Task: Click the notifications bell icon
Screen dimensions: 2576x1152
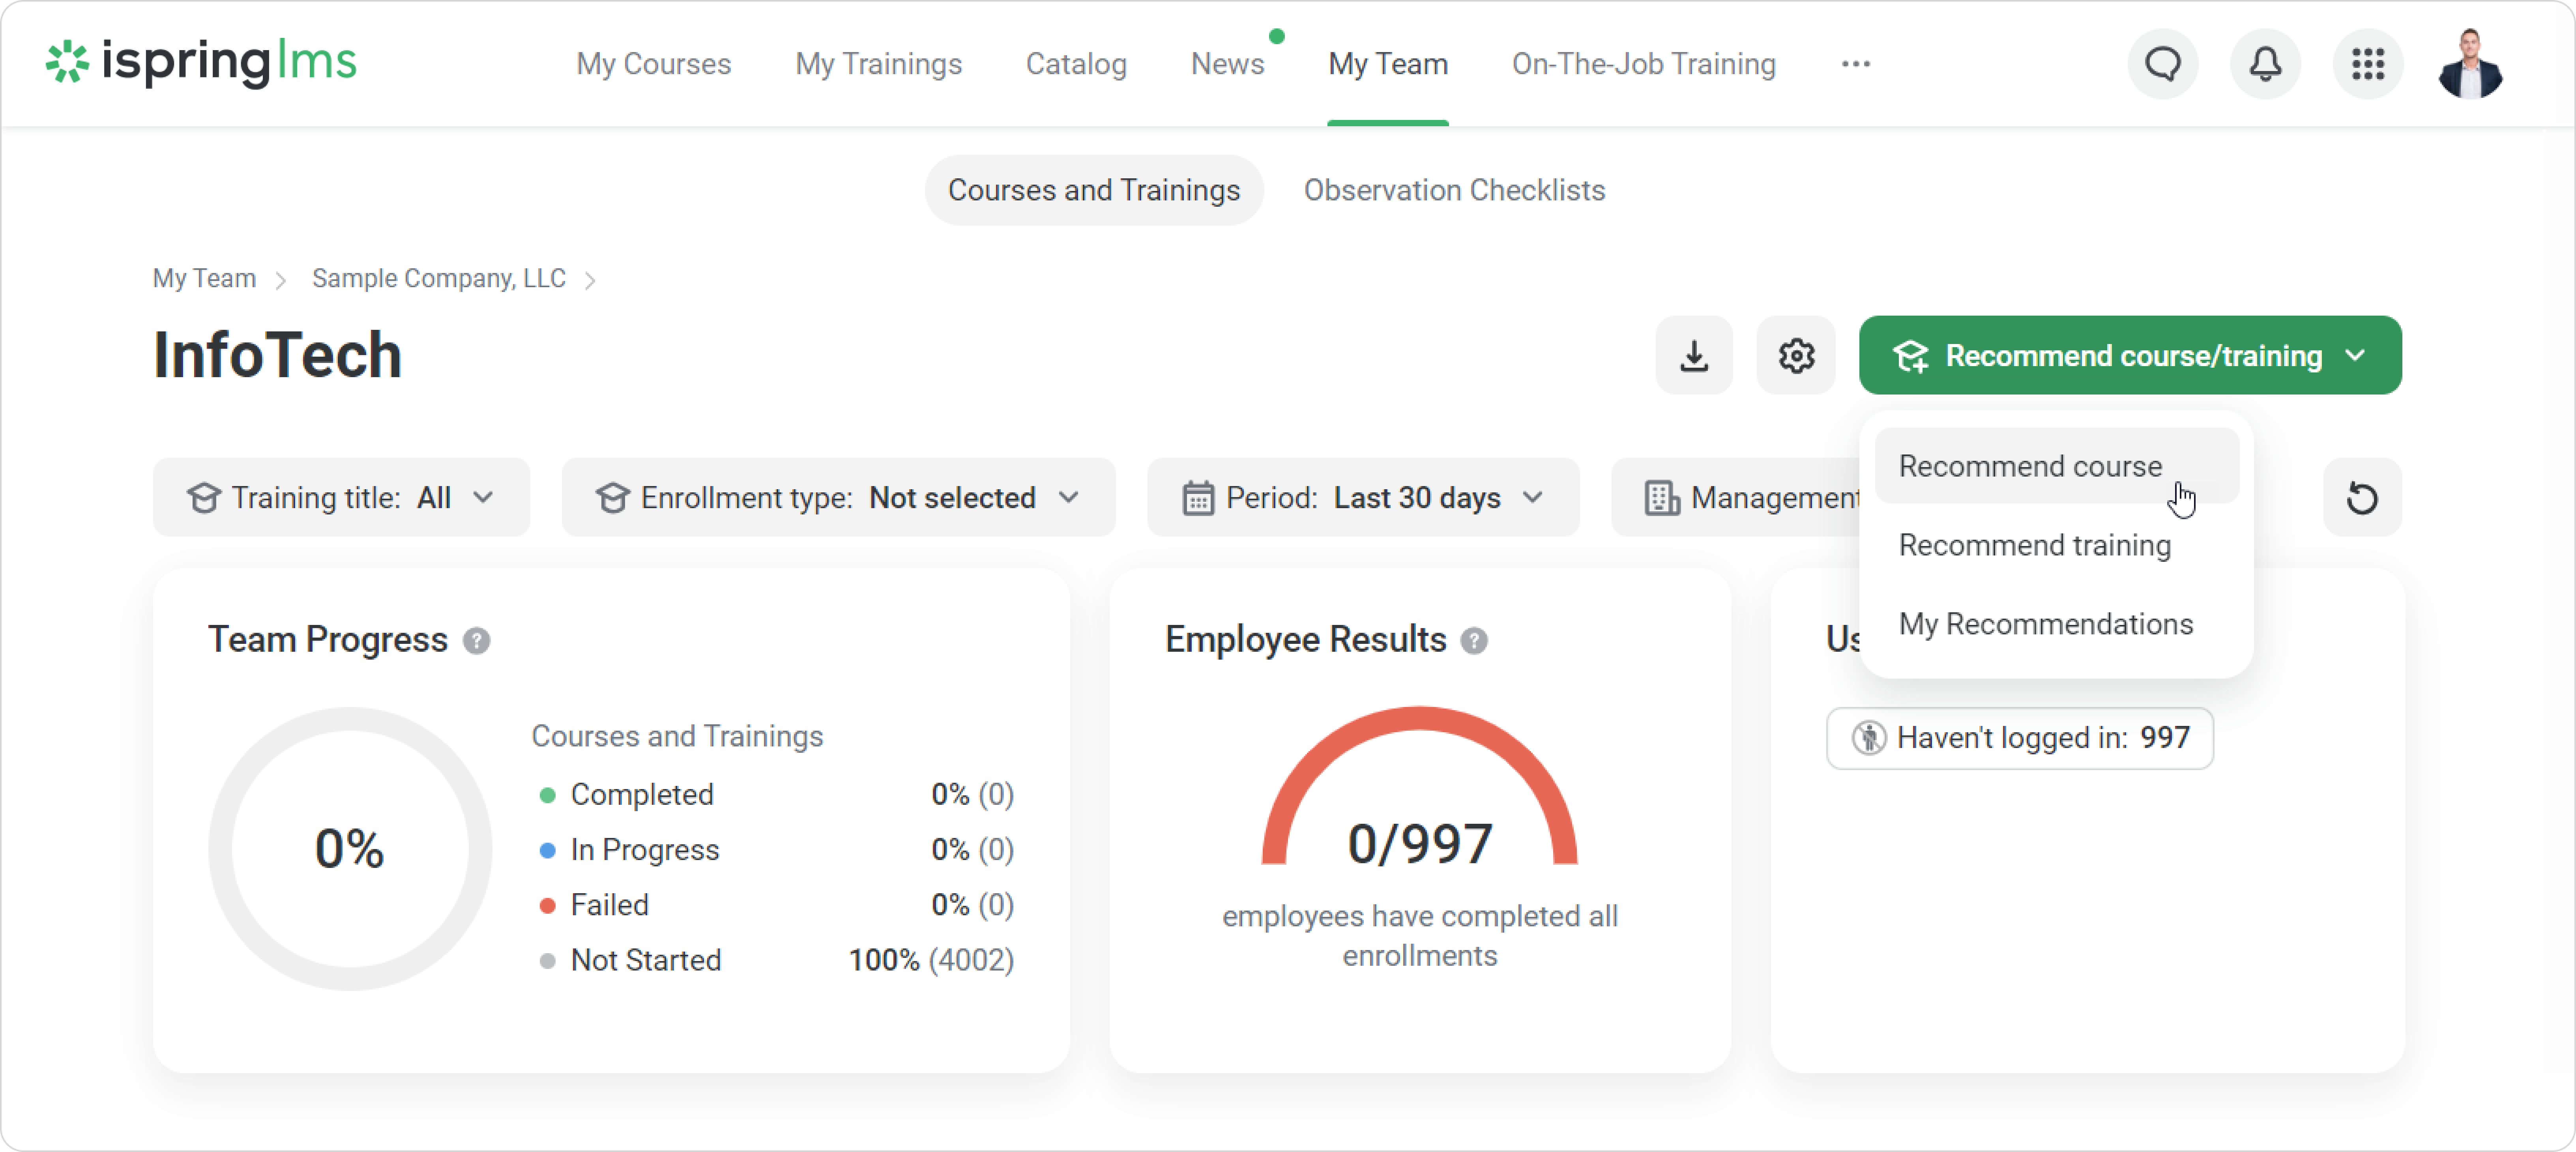Action: click(2265, 64)
